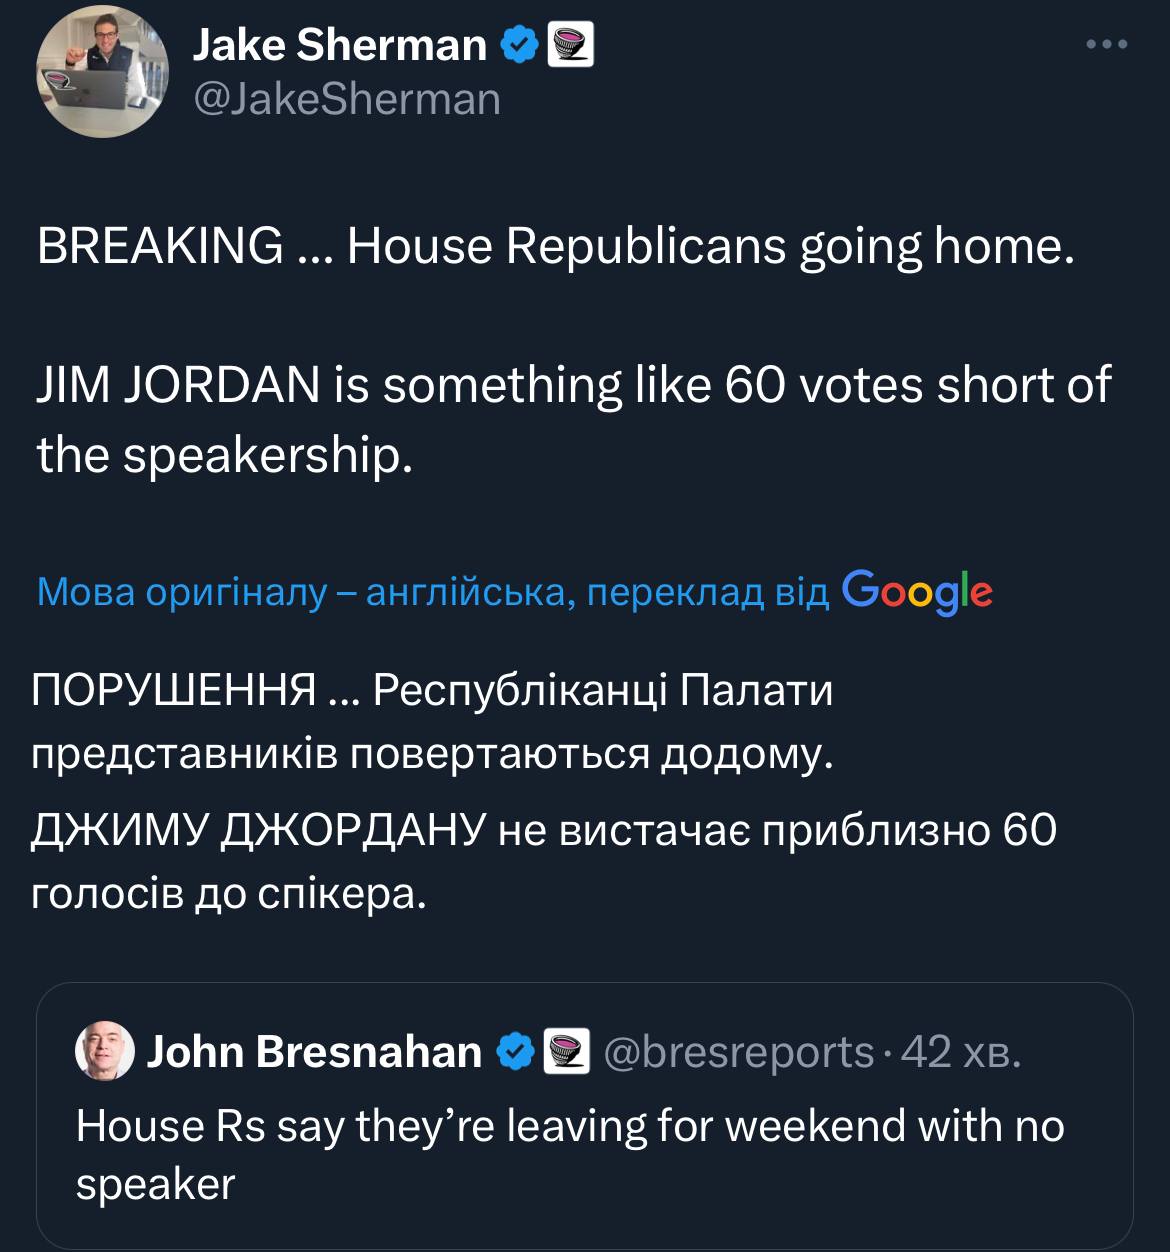Image resolution: width=1170 pixels, height=1252 pixels.
Task: Open the @JakeSherman handle link
Action: [345, 99]
